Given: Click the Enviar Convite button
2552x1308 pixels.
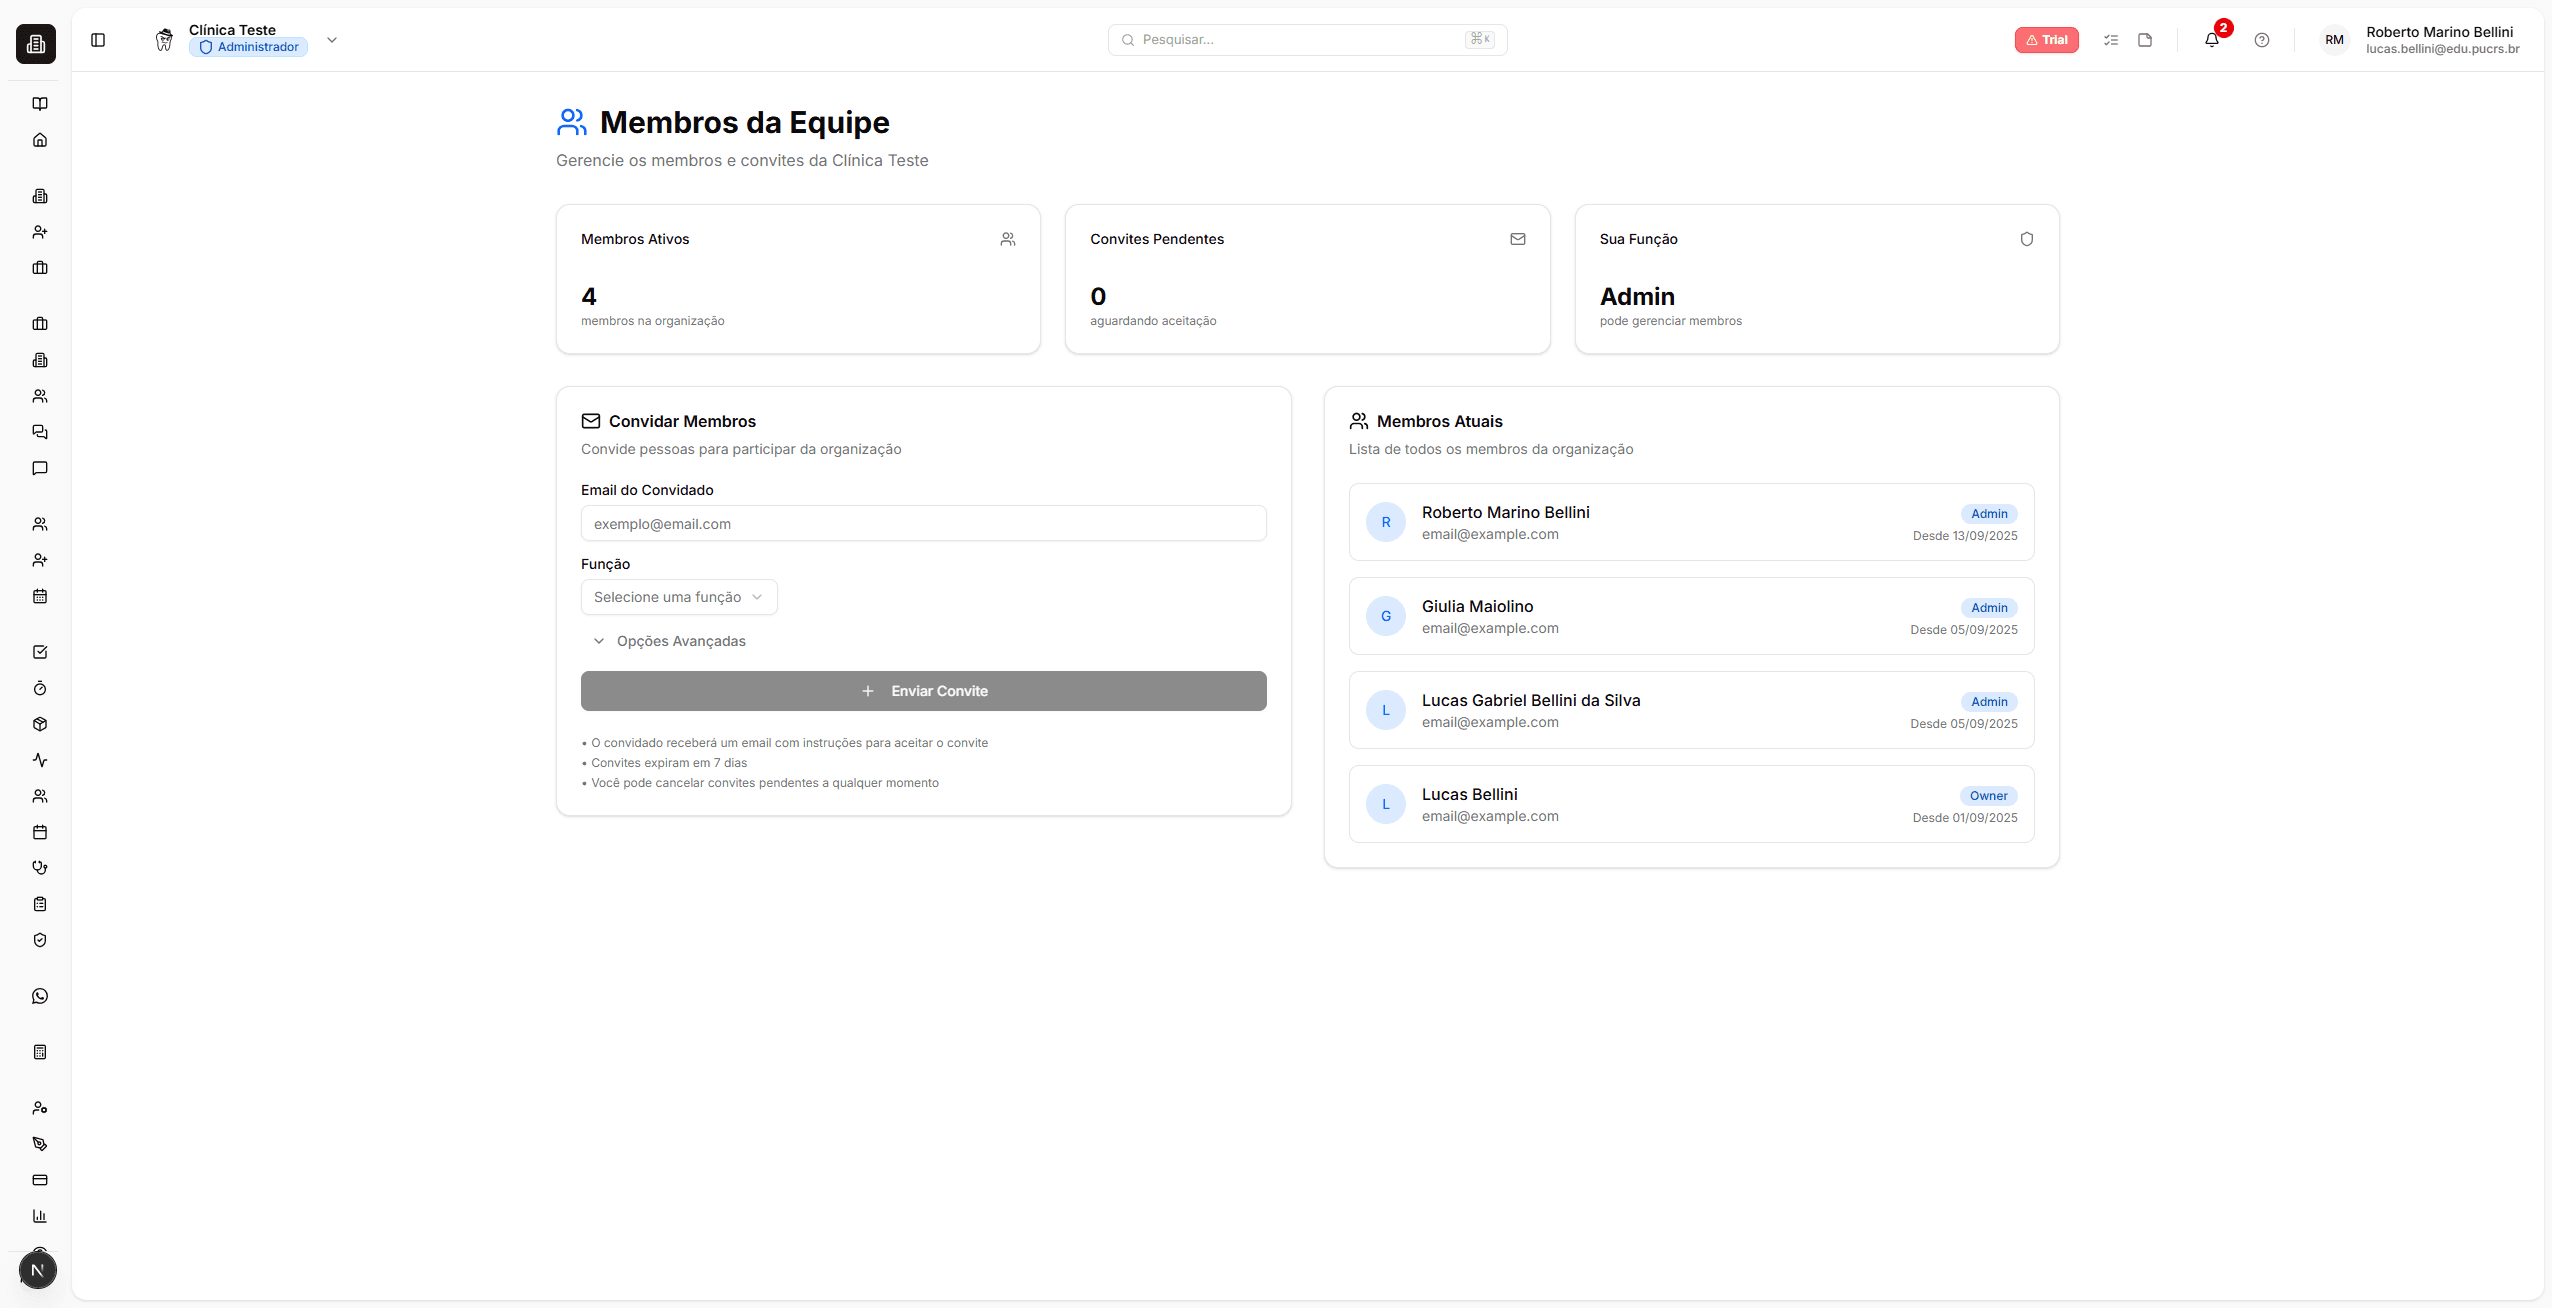Looking at the screenshot, I should (x=922, y=690).
